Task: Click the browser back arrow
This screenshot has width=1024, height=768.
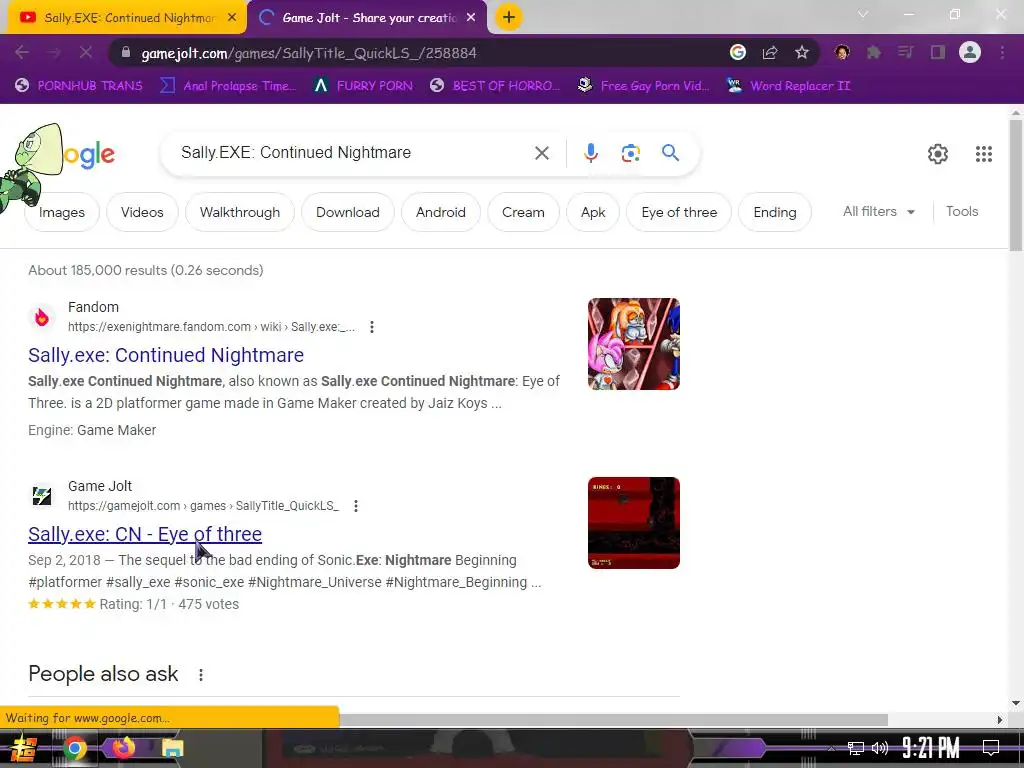Action: (x=22, y=53)
